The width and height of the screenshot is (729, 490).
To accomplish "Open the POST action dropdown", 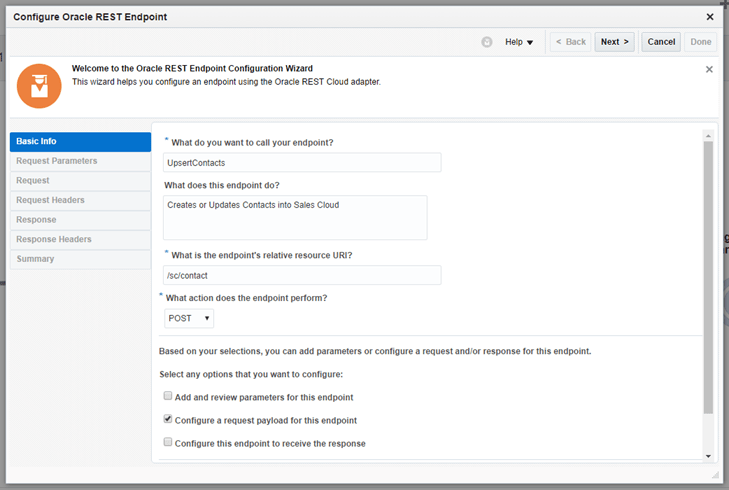I will pos(189,318).
